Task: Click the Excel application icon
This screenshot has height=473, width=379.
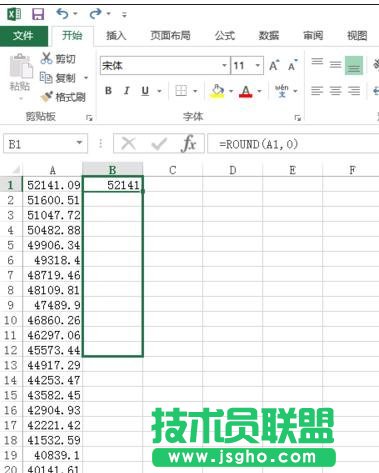Action: [x=14, y=14]
